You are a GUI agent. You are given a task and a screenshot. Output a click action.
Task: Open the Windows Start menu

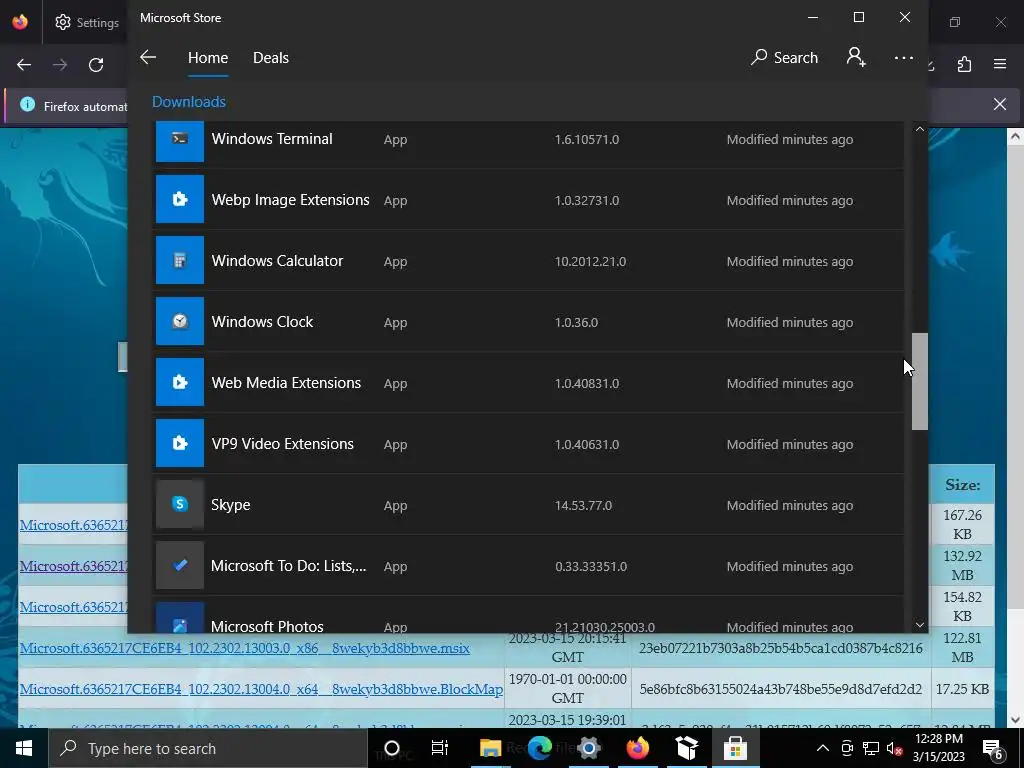[24, 748]
